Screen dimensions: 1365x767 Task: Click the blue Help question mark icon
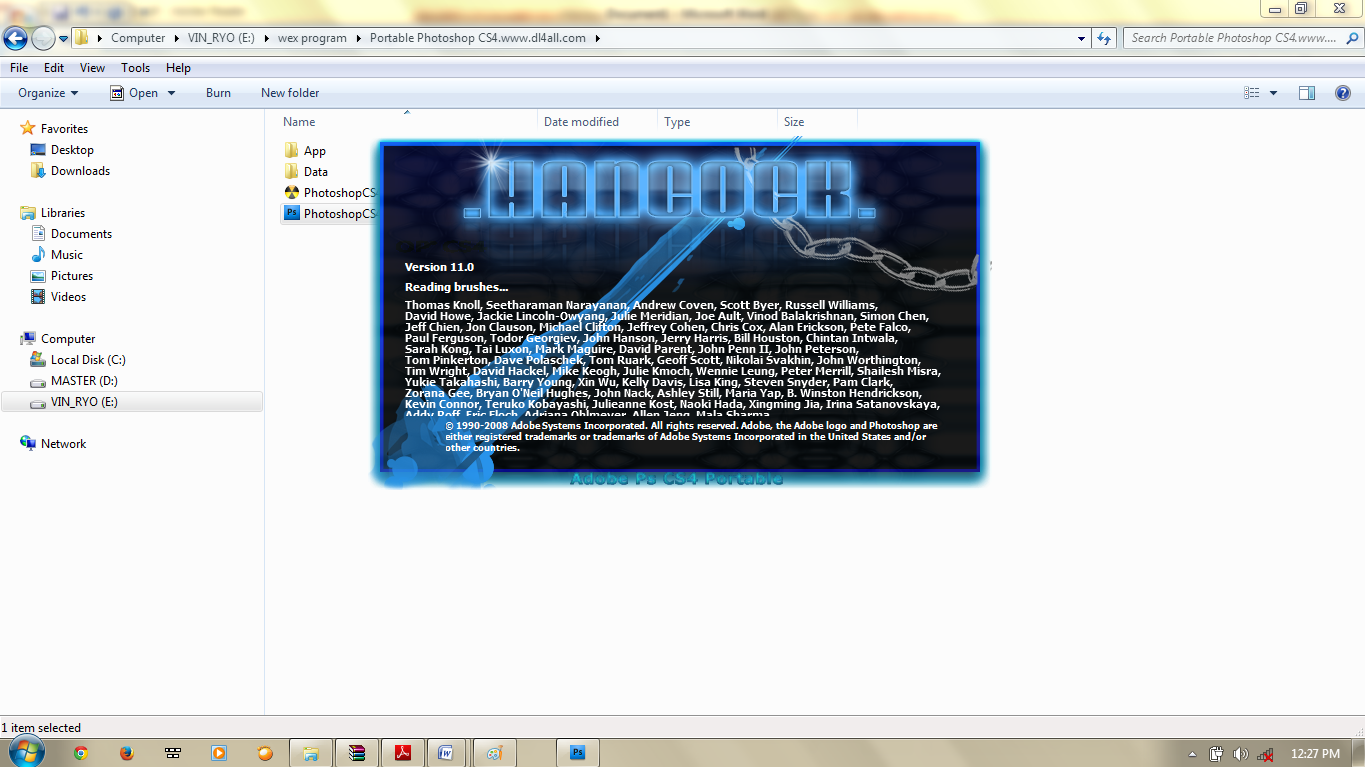1343,93
